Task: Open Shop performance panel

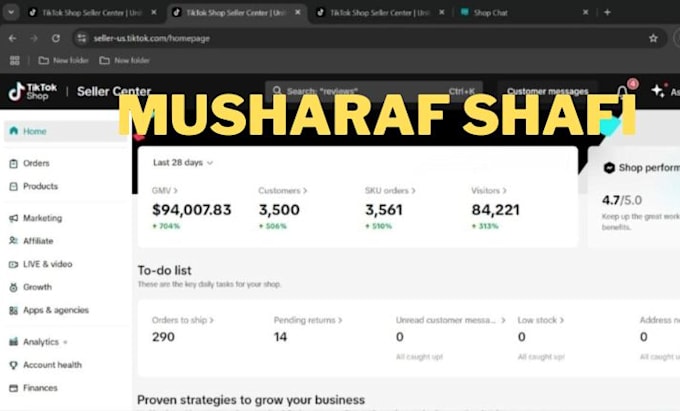Action: click(x=642, y=168)
